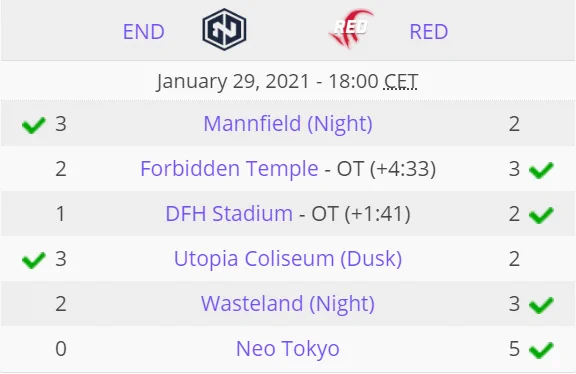
Task: Open the Mannfield (Night) map link
Action: click(x=288, y=123)
